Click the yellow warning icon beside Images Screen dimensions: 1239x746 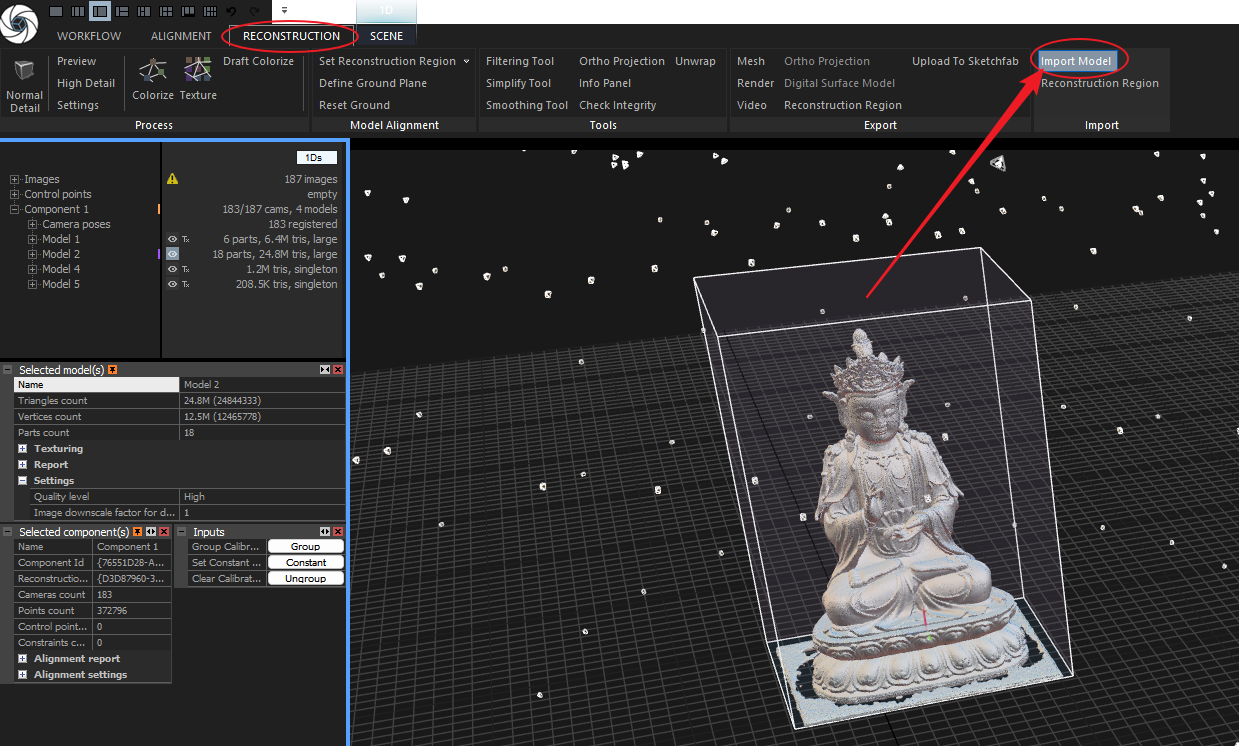172,179
